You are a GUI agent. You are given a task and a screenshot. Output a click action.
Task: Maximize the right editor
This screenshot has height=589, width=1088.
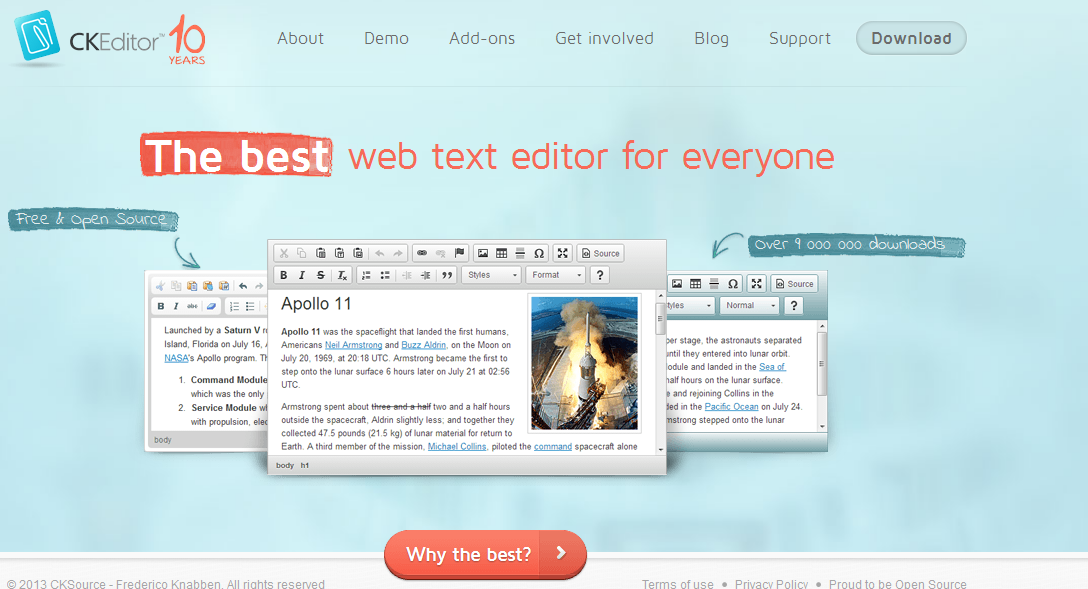(x=756, y=284)
